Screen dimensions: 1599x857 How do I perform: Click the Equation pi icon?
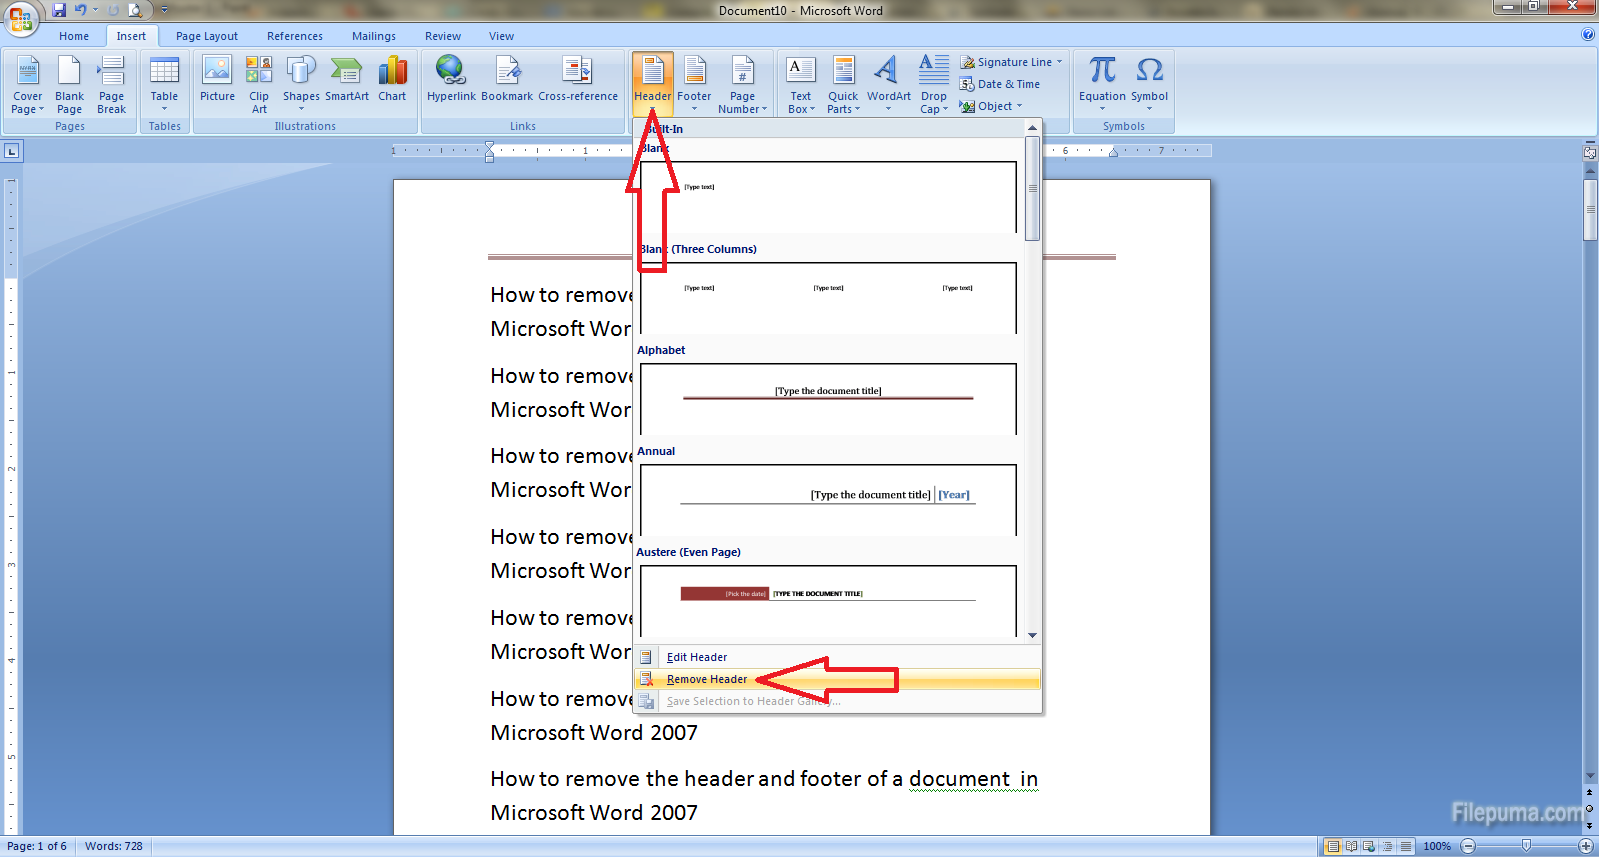pos(1102,70)
